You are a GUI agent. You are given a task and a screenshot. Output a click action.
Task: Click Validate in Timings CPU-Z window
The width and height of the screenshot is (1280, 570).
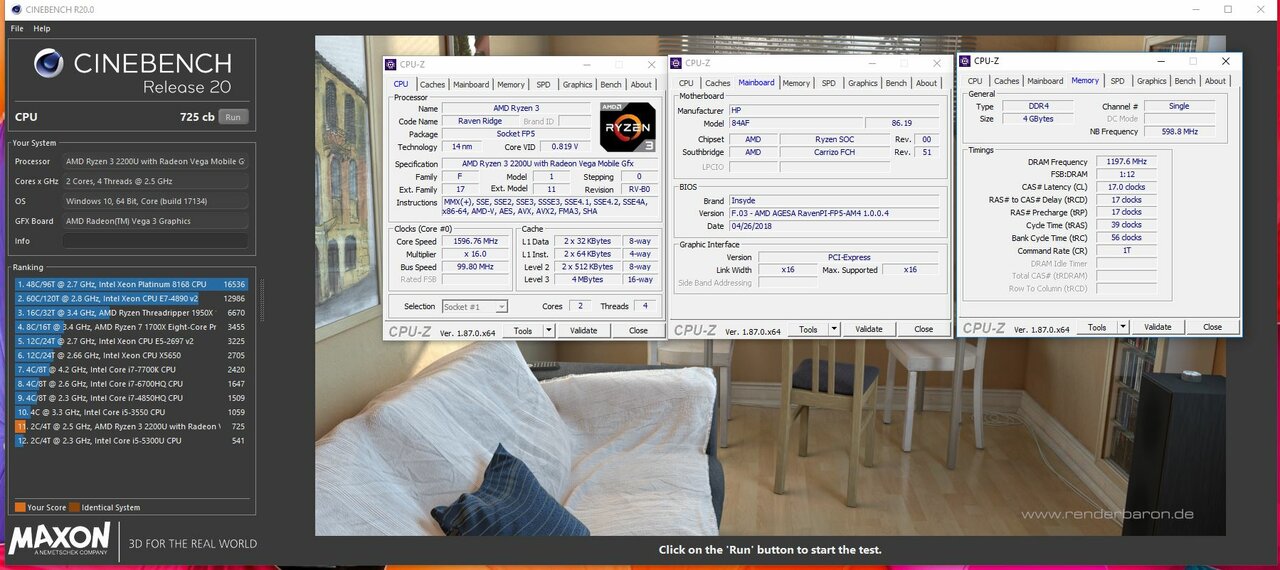coord(1158,327)
